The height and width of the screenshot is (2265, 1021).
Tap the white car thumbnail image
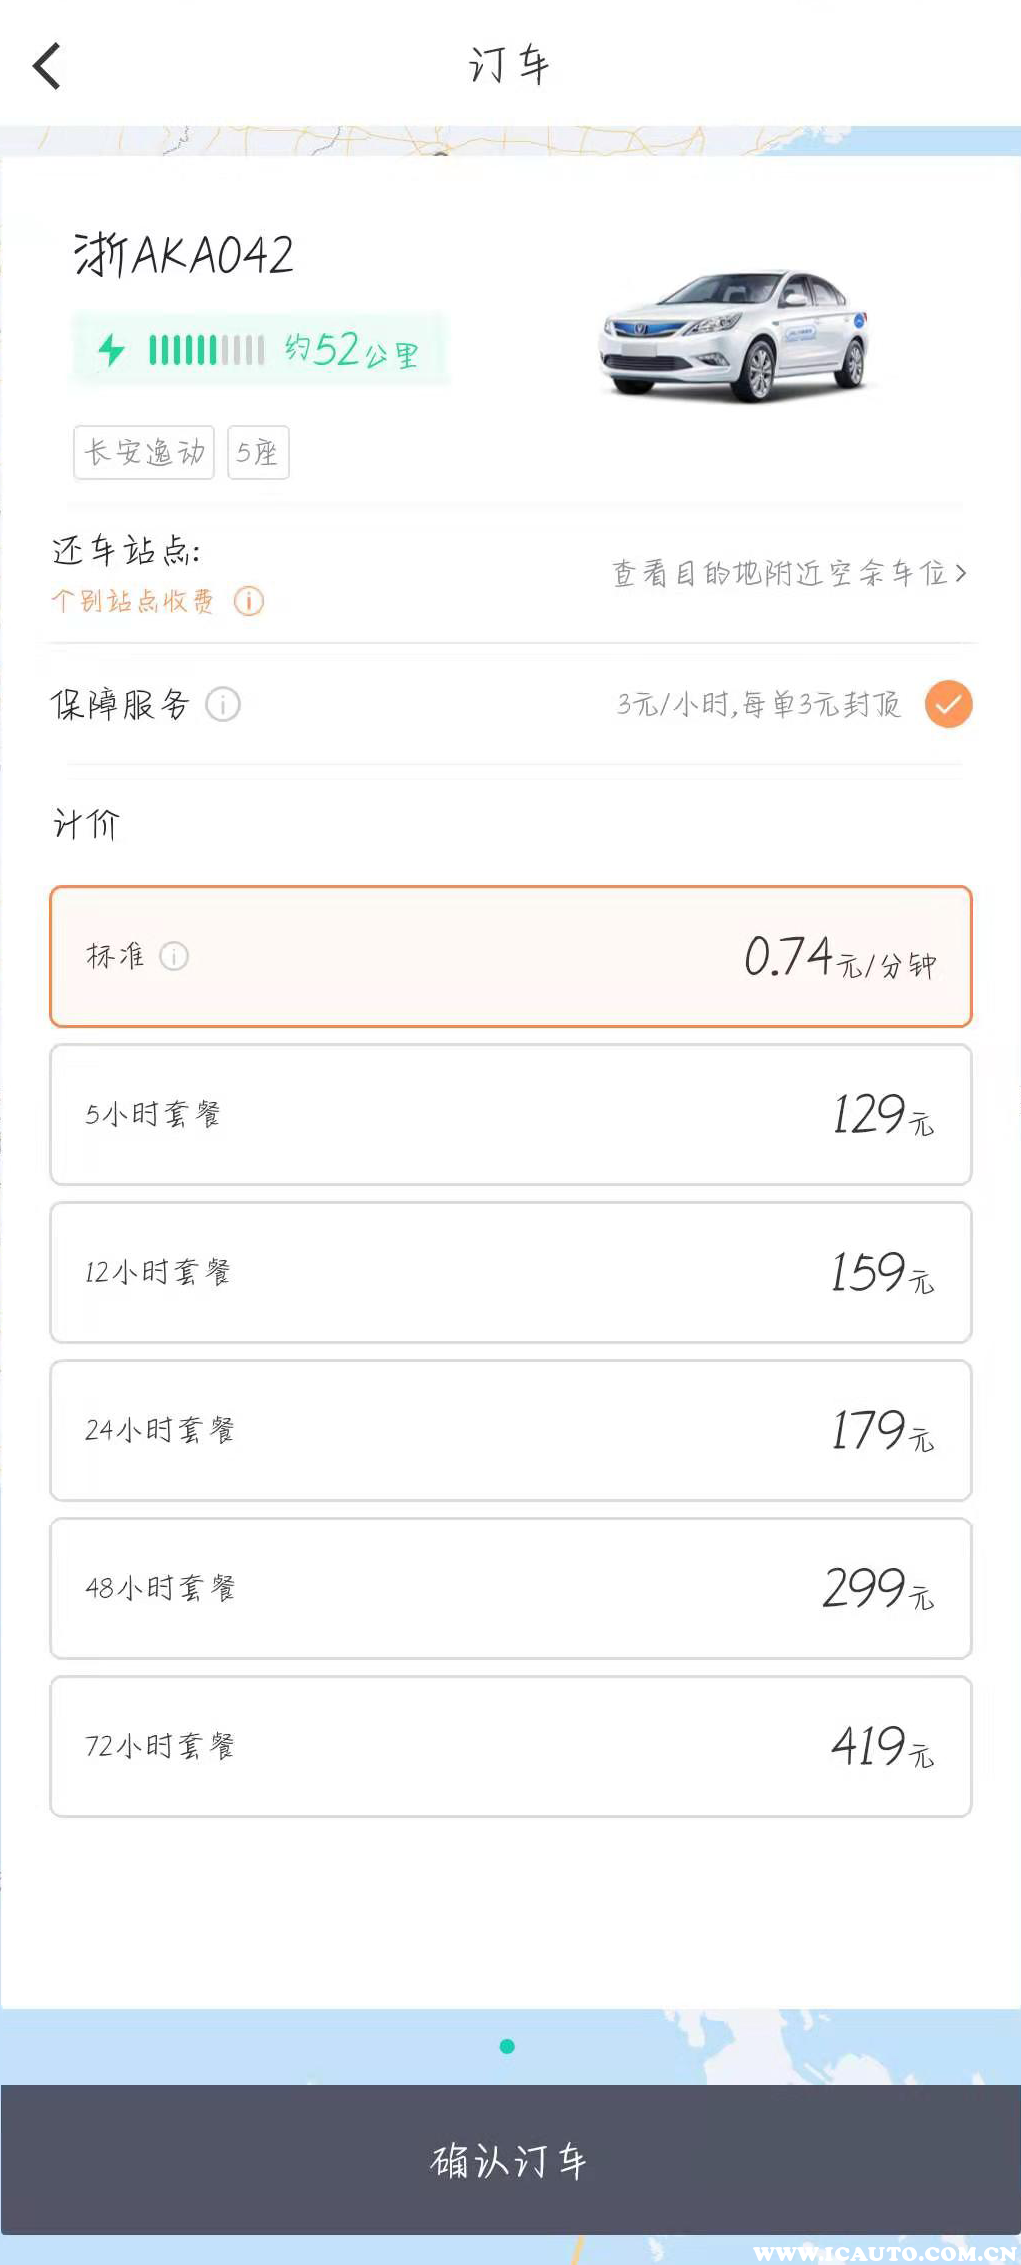[x=733, y=335]
